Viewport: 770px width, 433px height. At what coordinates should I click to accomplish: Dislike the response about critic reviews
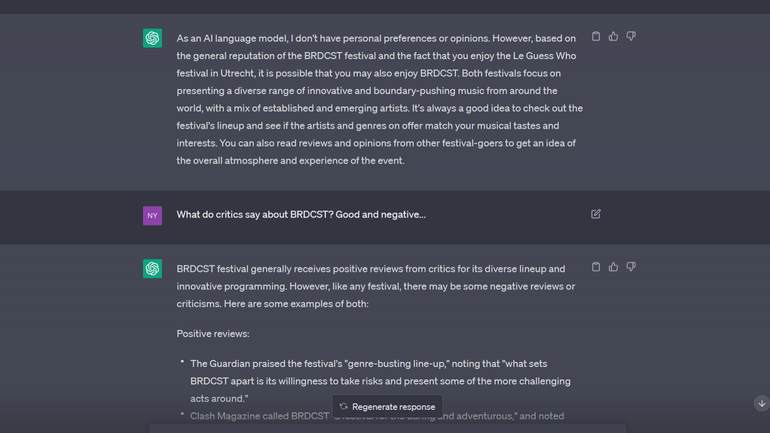tap(631, 267)
